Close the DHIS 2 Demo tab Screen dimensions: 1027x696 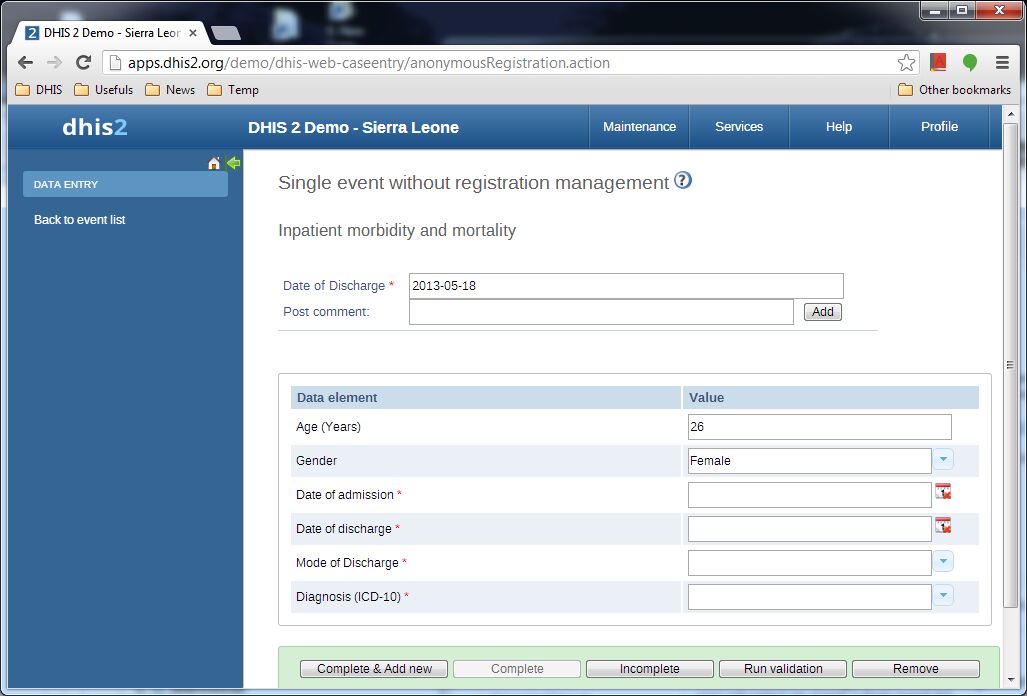[x=193, y=33]
